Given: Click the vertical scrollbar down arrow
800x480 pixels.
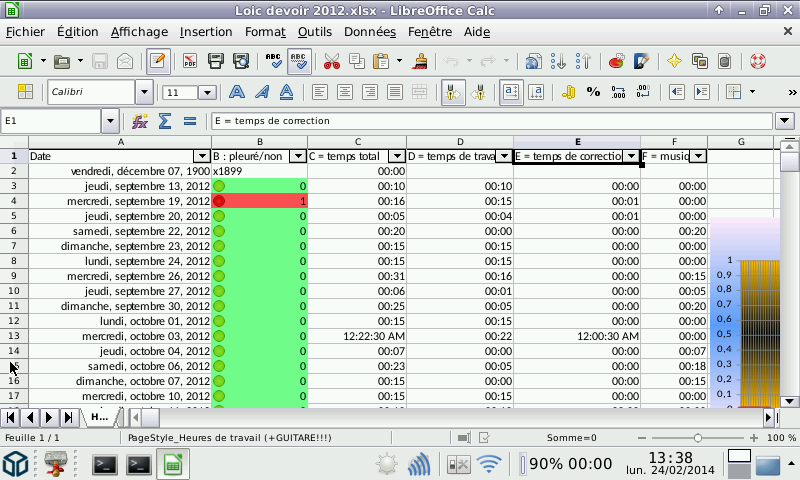Looking at the screenshot, I should coord(789,401).
